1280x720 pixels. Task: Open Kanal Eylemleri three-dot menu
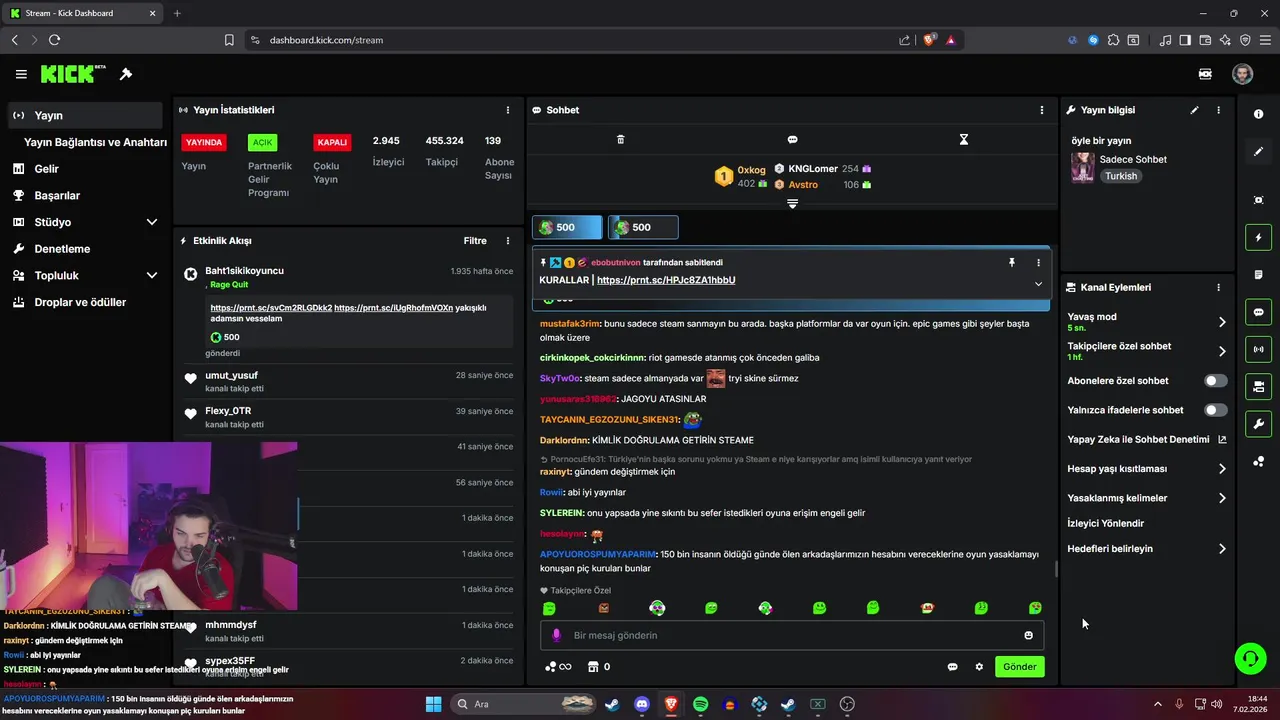(x=1218, y=287)
